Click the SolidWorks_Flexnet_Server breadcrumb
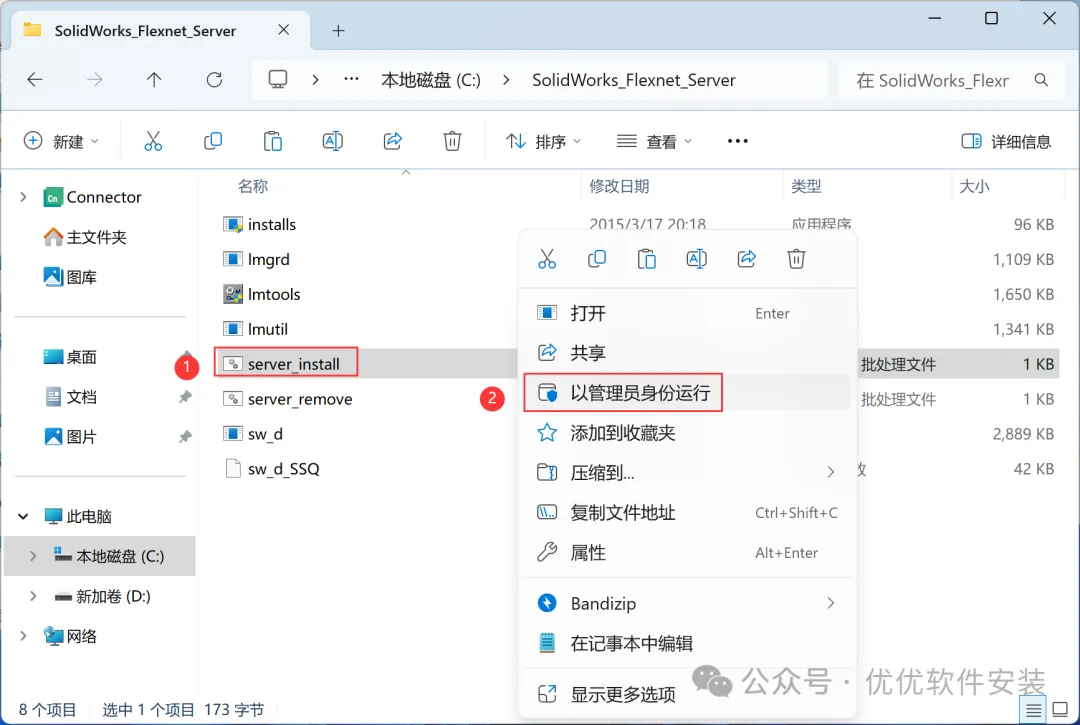1080x725 pixels. (x=634, y=80)
